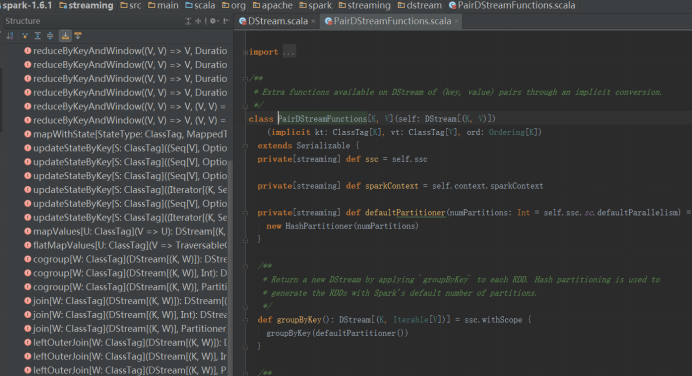692x376 pixels.
Task: Toggle Show Inherited members in Structure panel
Action: (x=24, y=36)
